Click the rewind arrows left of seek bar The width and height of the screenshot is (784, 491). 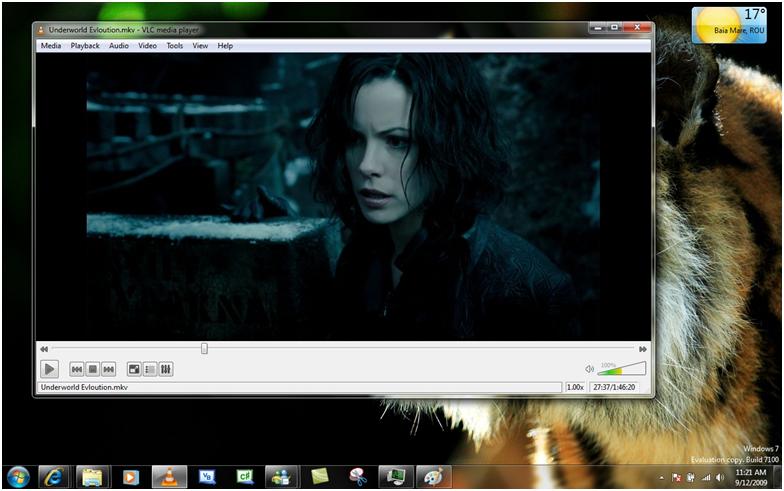pyautogui.click(x=44, y=349)
